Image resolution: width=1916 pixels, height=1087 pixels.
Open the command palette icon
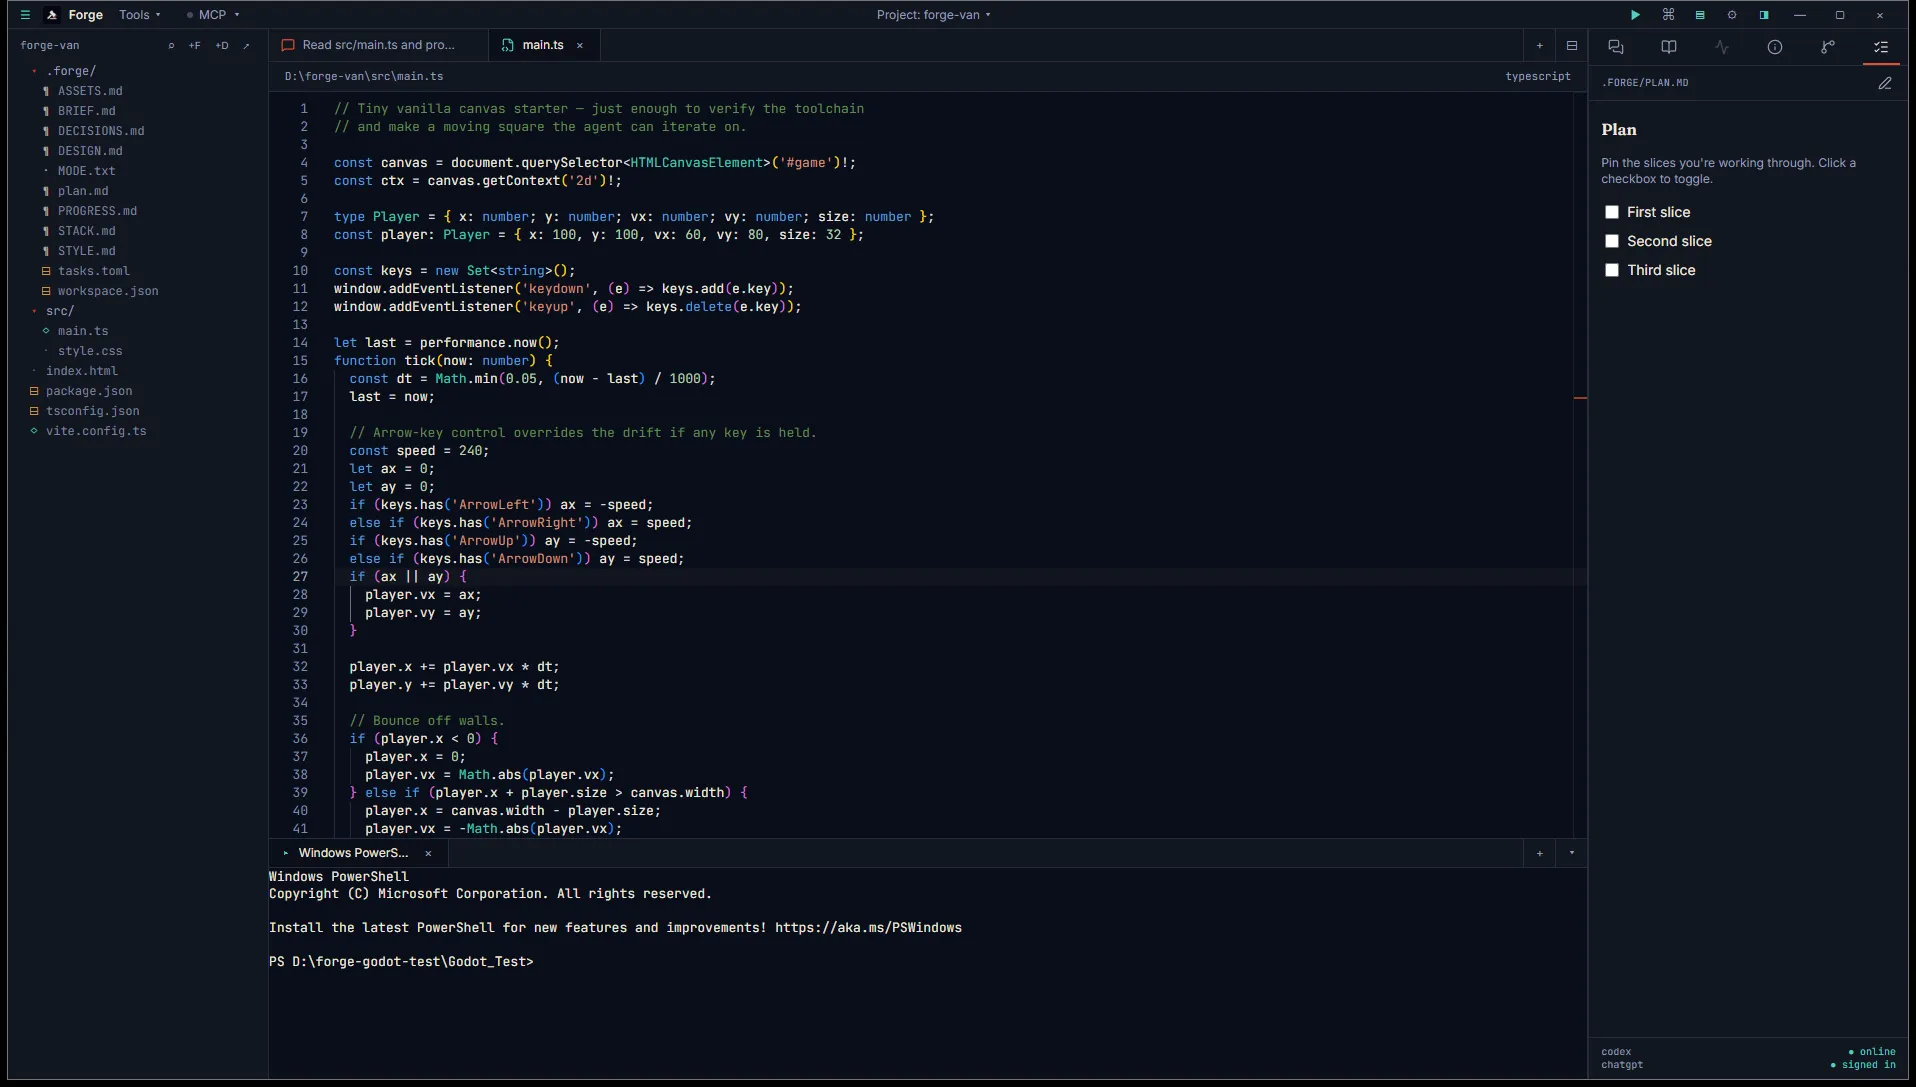click(x=1668, y=15)
